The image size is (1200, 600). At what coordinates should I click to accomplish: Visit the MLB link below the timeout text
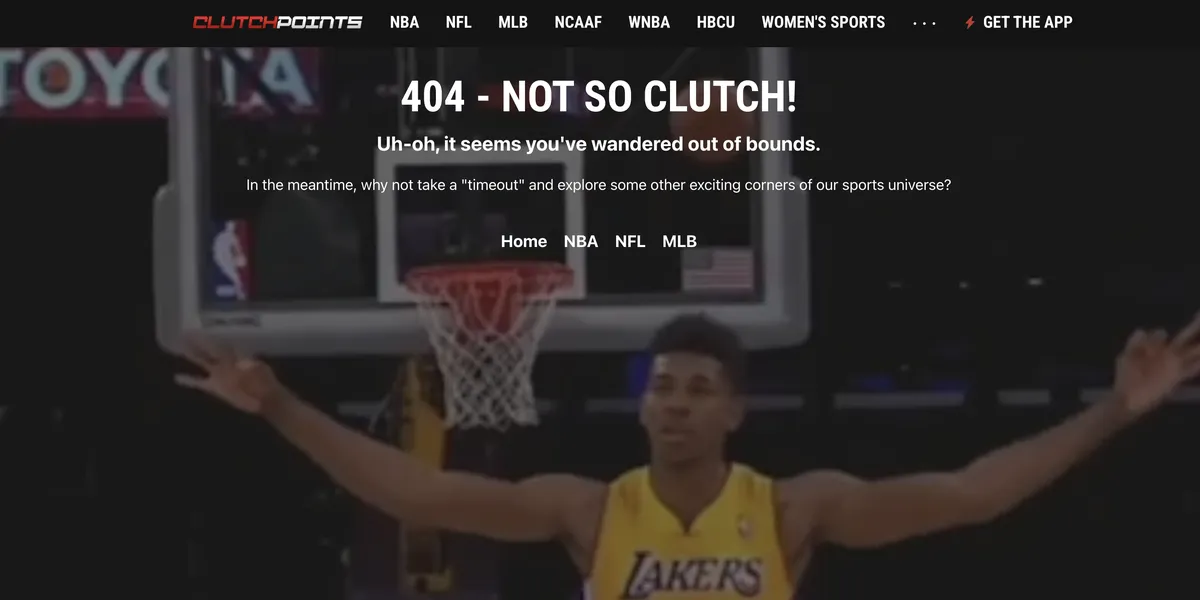(x=679, y=241)
